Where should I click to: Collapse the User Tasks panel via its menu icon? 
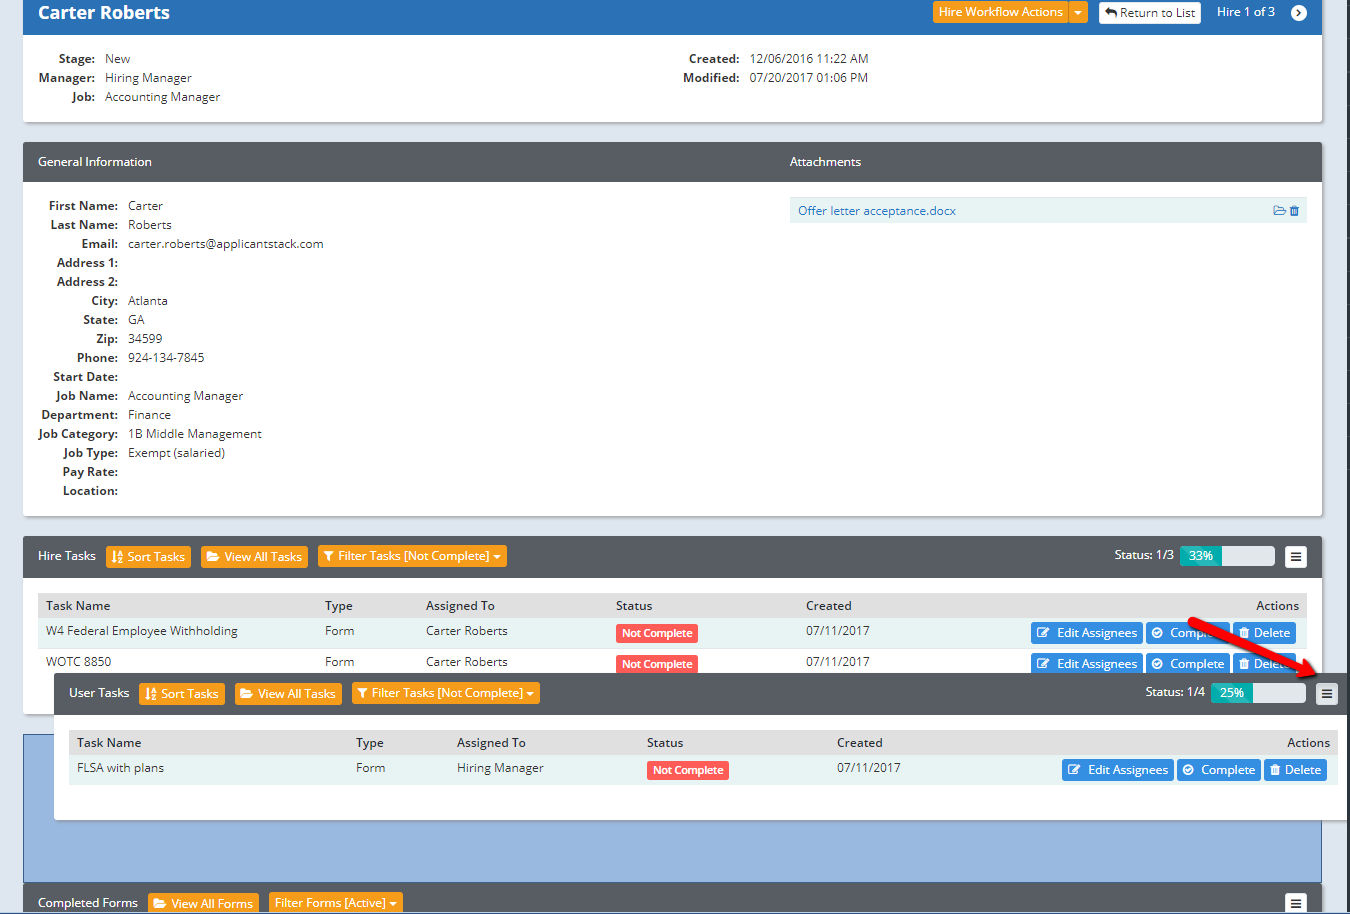click(1327, 692)
